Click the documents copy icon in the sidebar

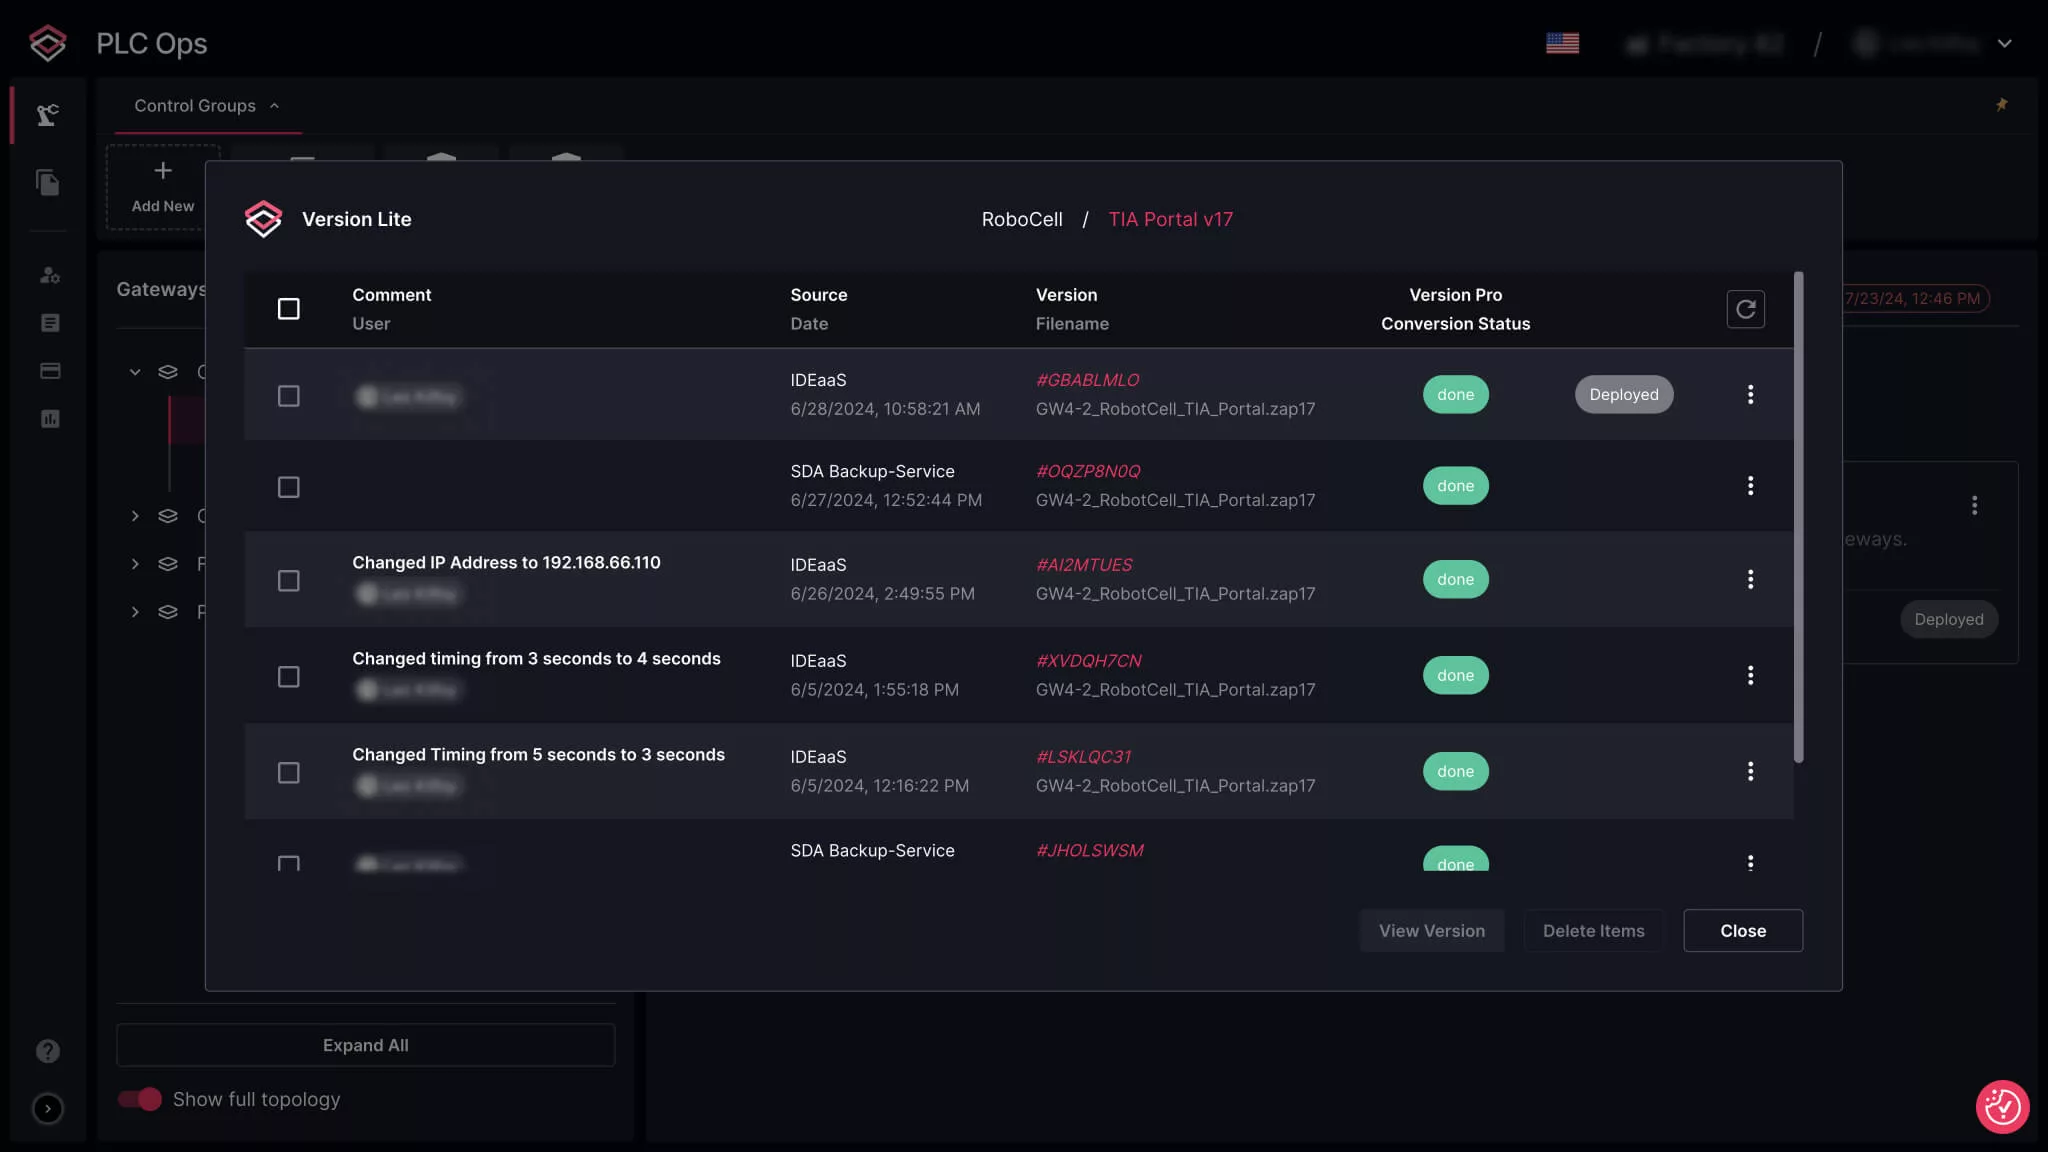click(x=48, y=182)
